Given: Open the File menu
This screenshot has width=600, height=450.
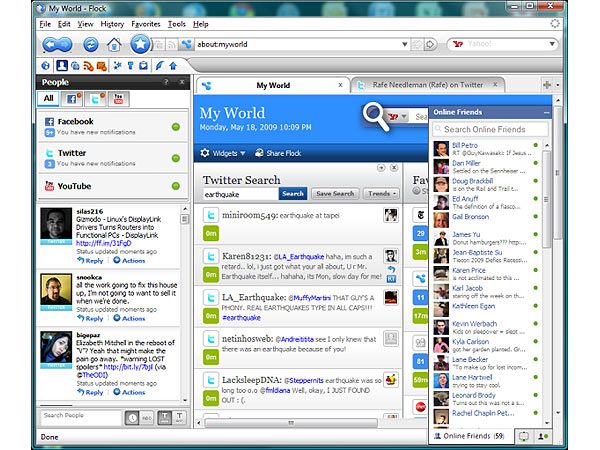Looking at the screenshot, I should [x=45, y=24].
